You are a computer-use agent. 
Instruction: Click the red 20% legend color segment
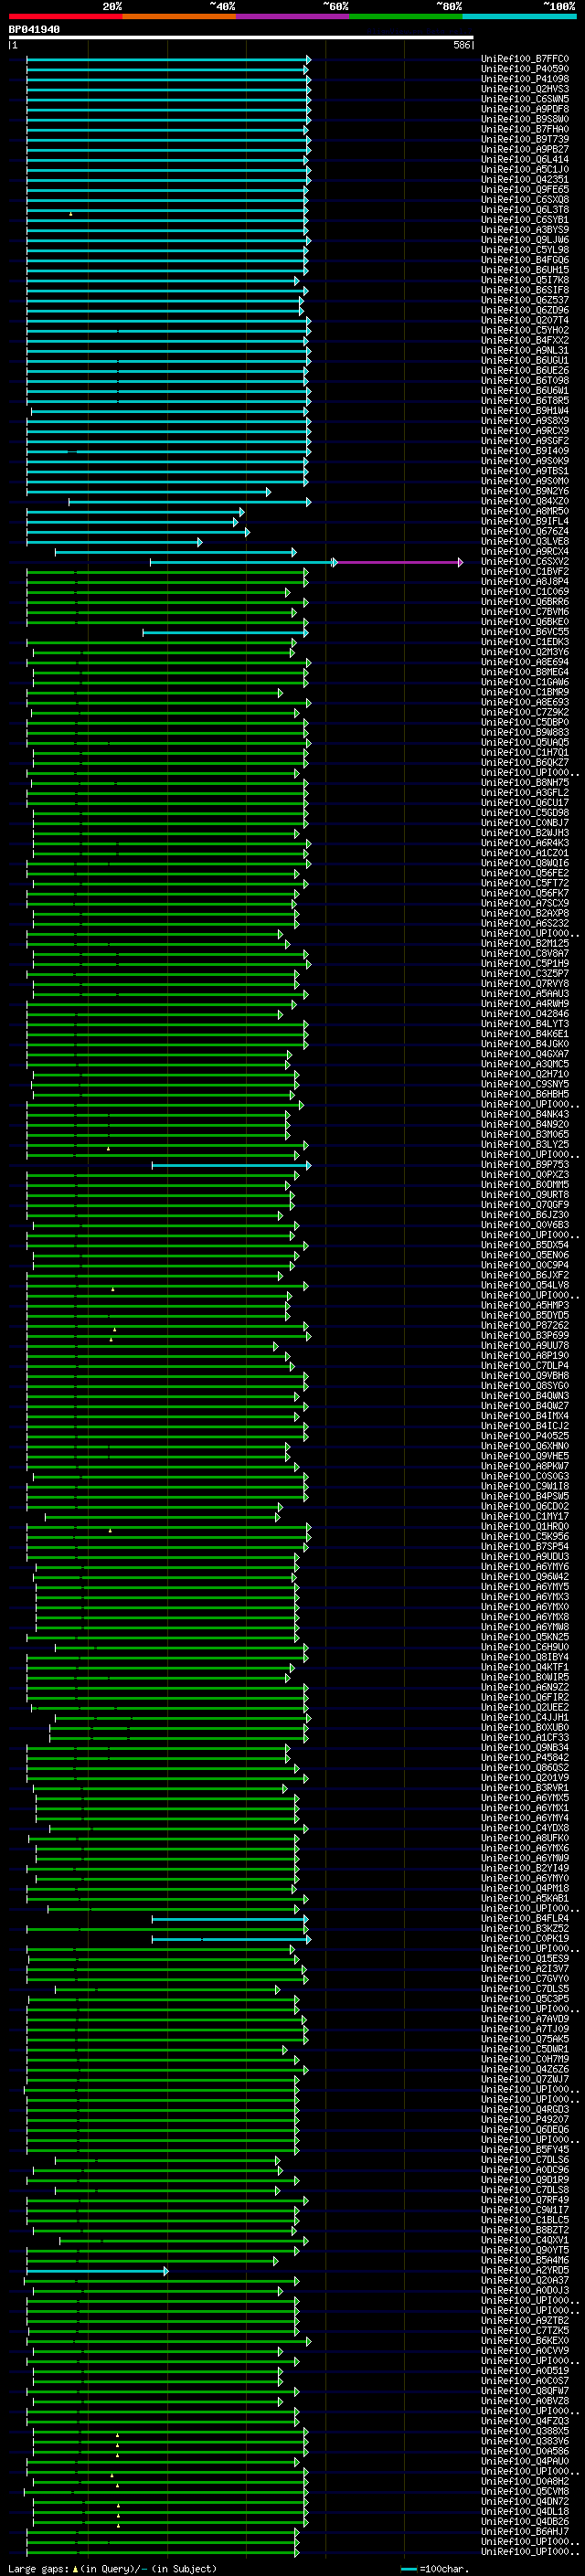(x=65, y=16)
